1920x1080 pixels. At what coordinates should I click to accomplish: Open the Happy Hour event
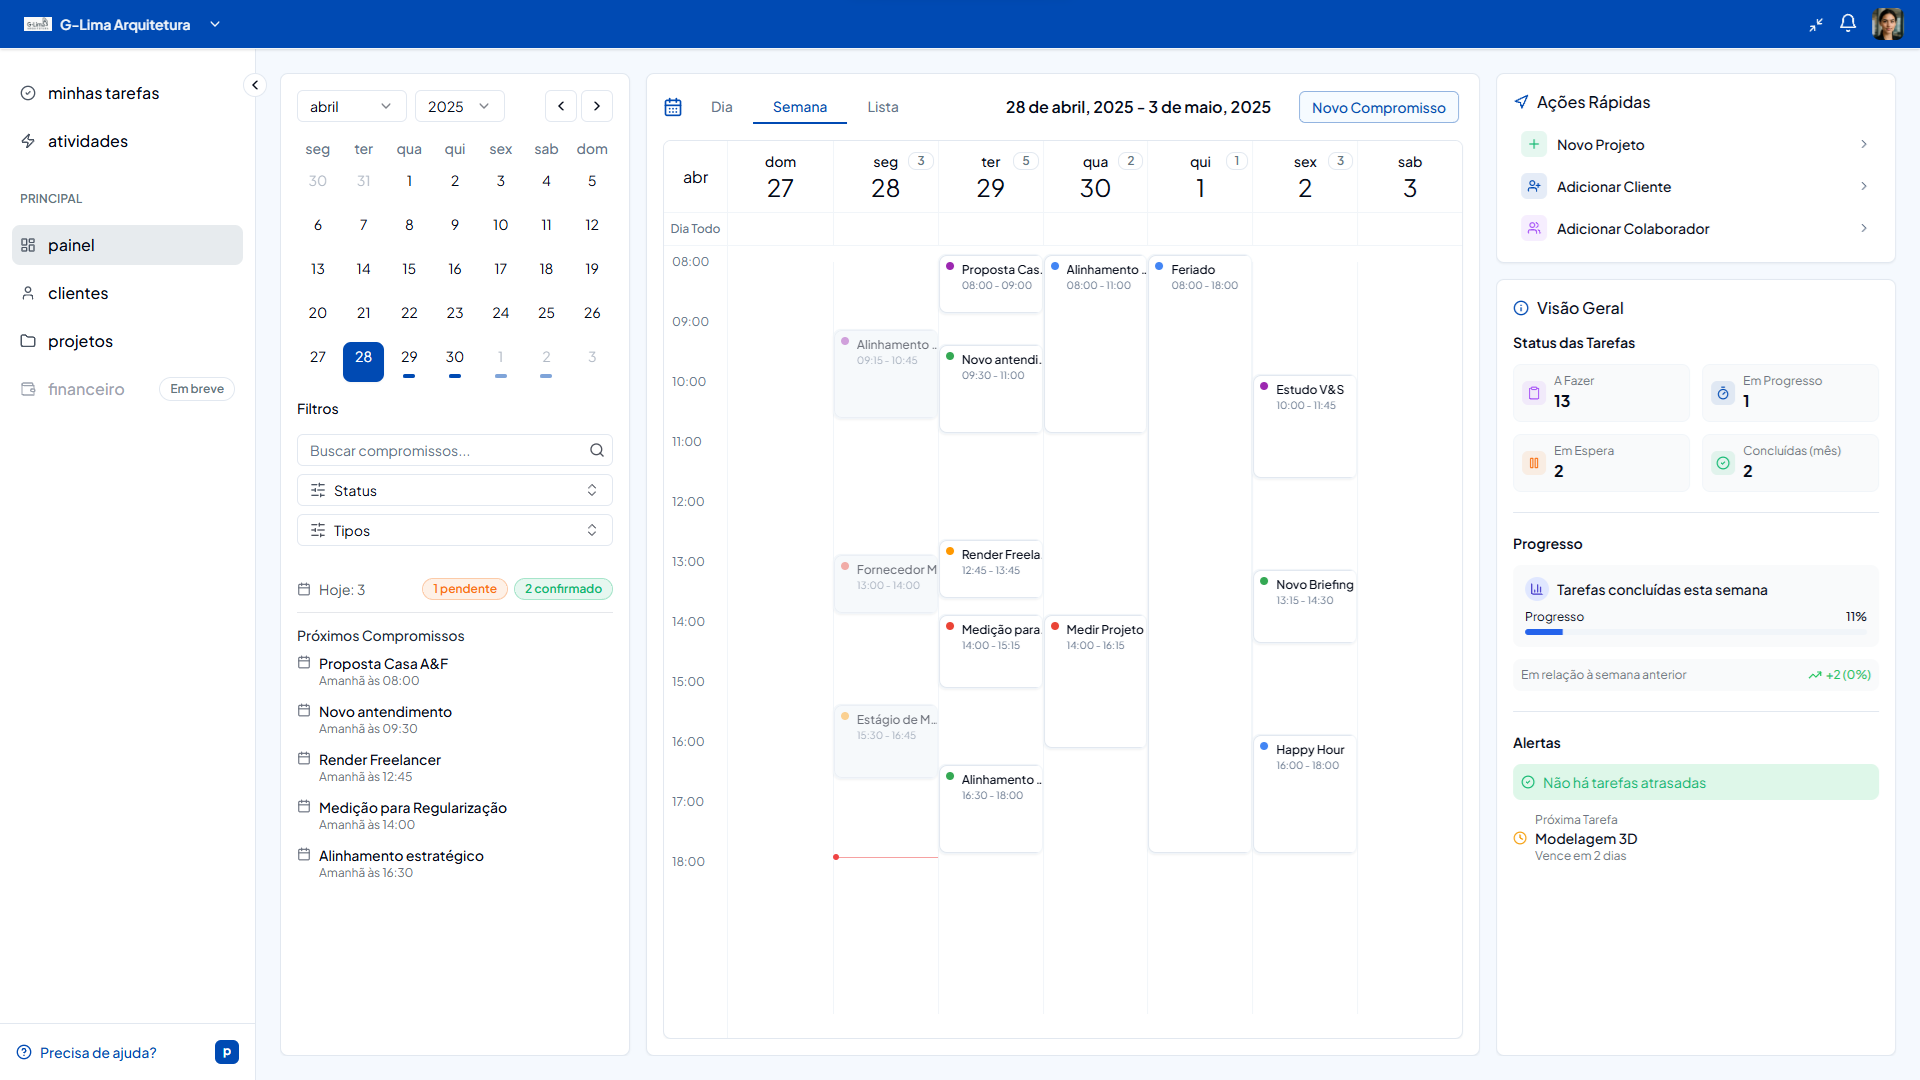1304,793
